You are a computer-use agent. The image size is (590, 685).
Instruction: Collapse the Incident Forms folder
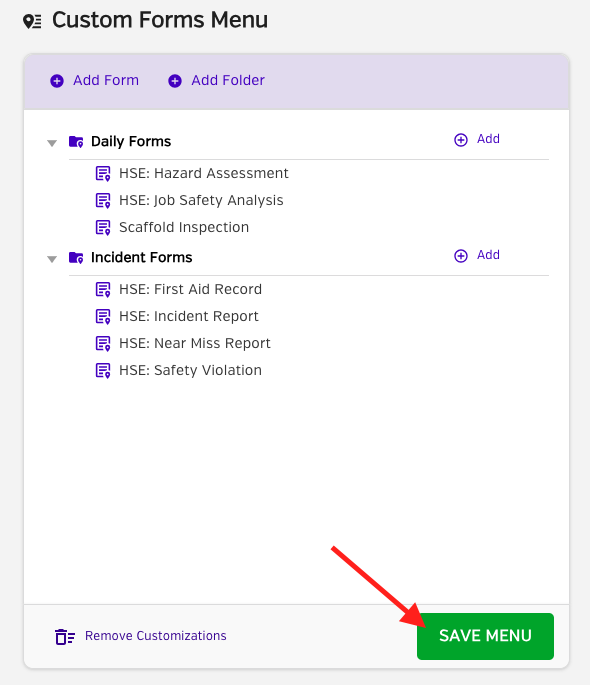click(52, 259)
